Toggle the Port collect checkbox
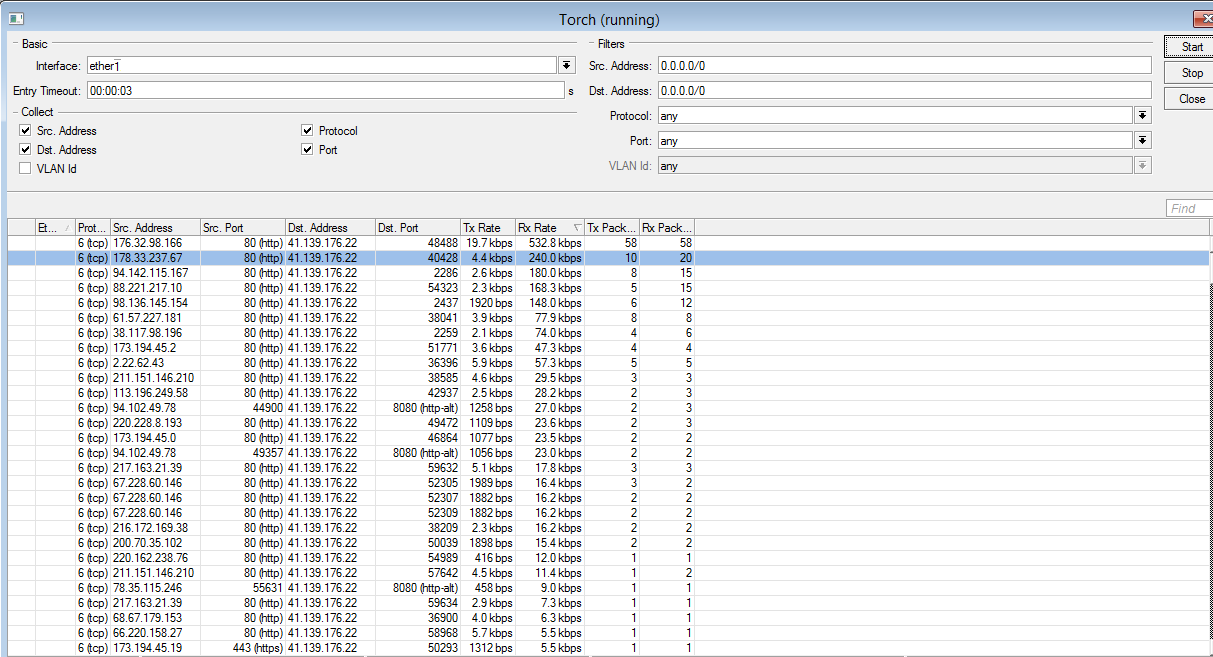Screen dimensions: 1213x657 coord(308,150)
